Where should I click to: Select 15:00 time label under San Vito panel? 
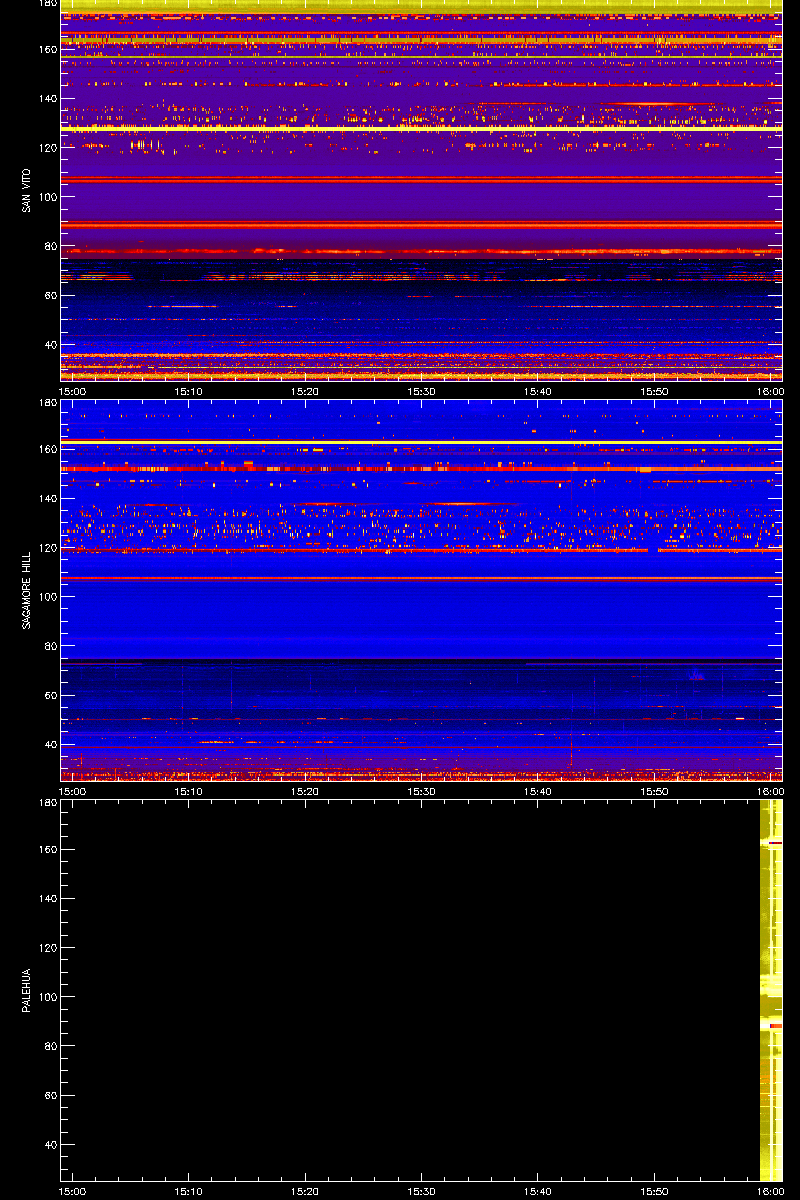[x=73, y=391]
